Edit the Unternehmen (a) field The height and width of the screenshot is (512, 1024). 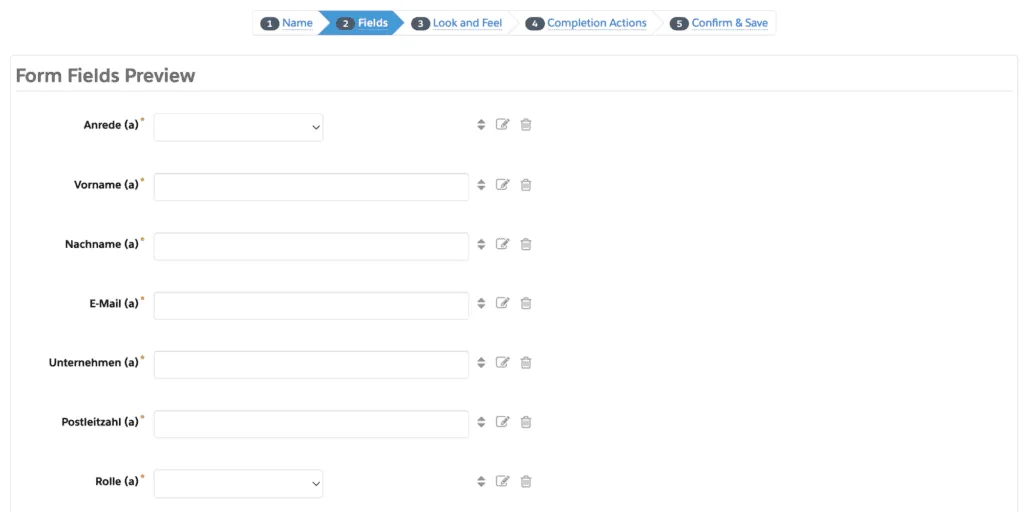502,362
